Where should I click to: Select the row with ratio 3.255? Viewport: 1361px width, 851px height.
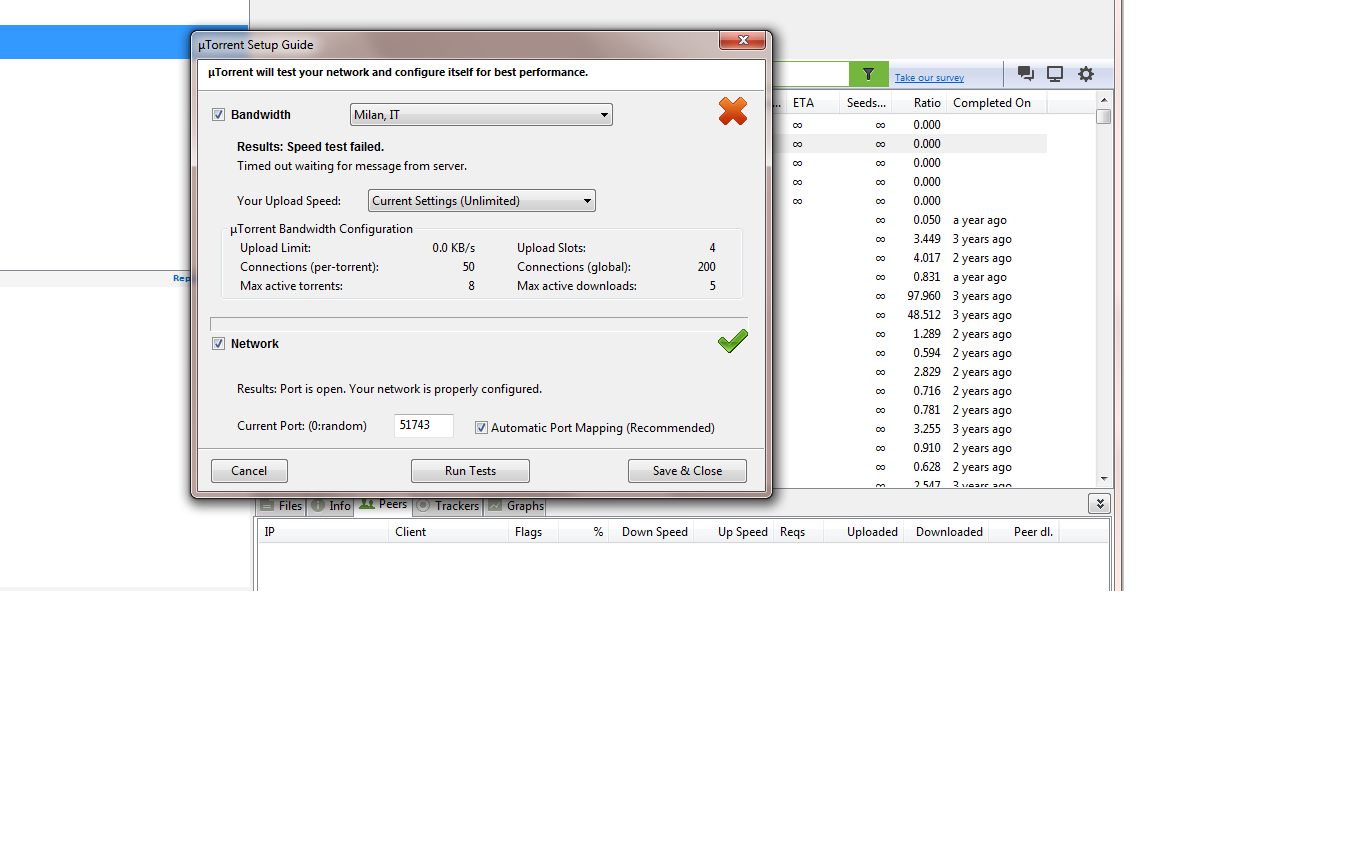click(908, 429)
